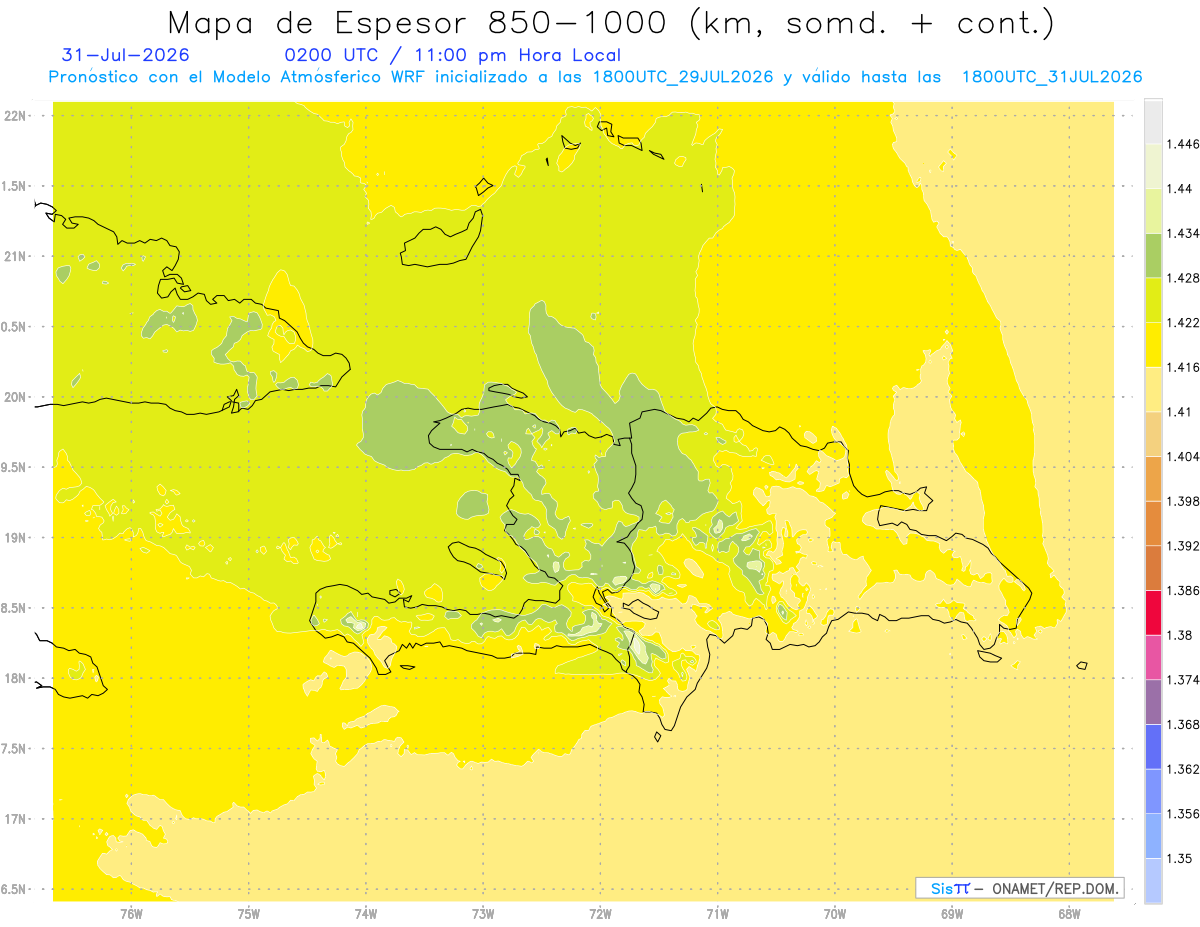Click the legend value '1.38'

(x=1179, y=635)
